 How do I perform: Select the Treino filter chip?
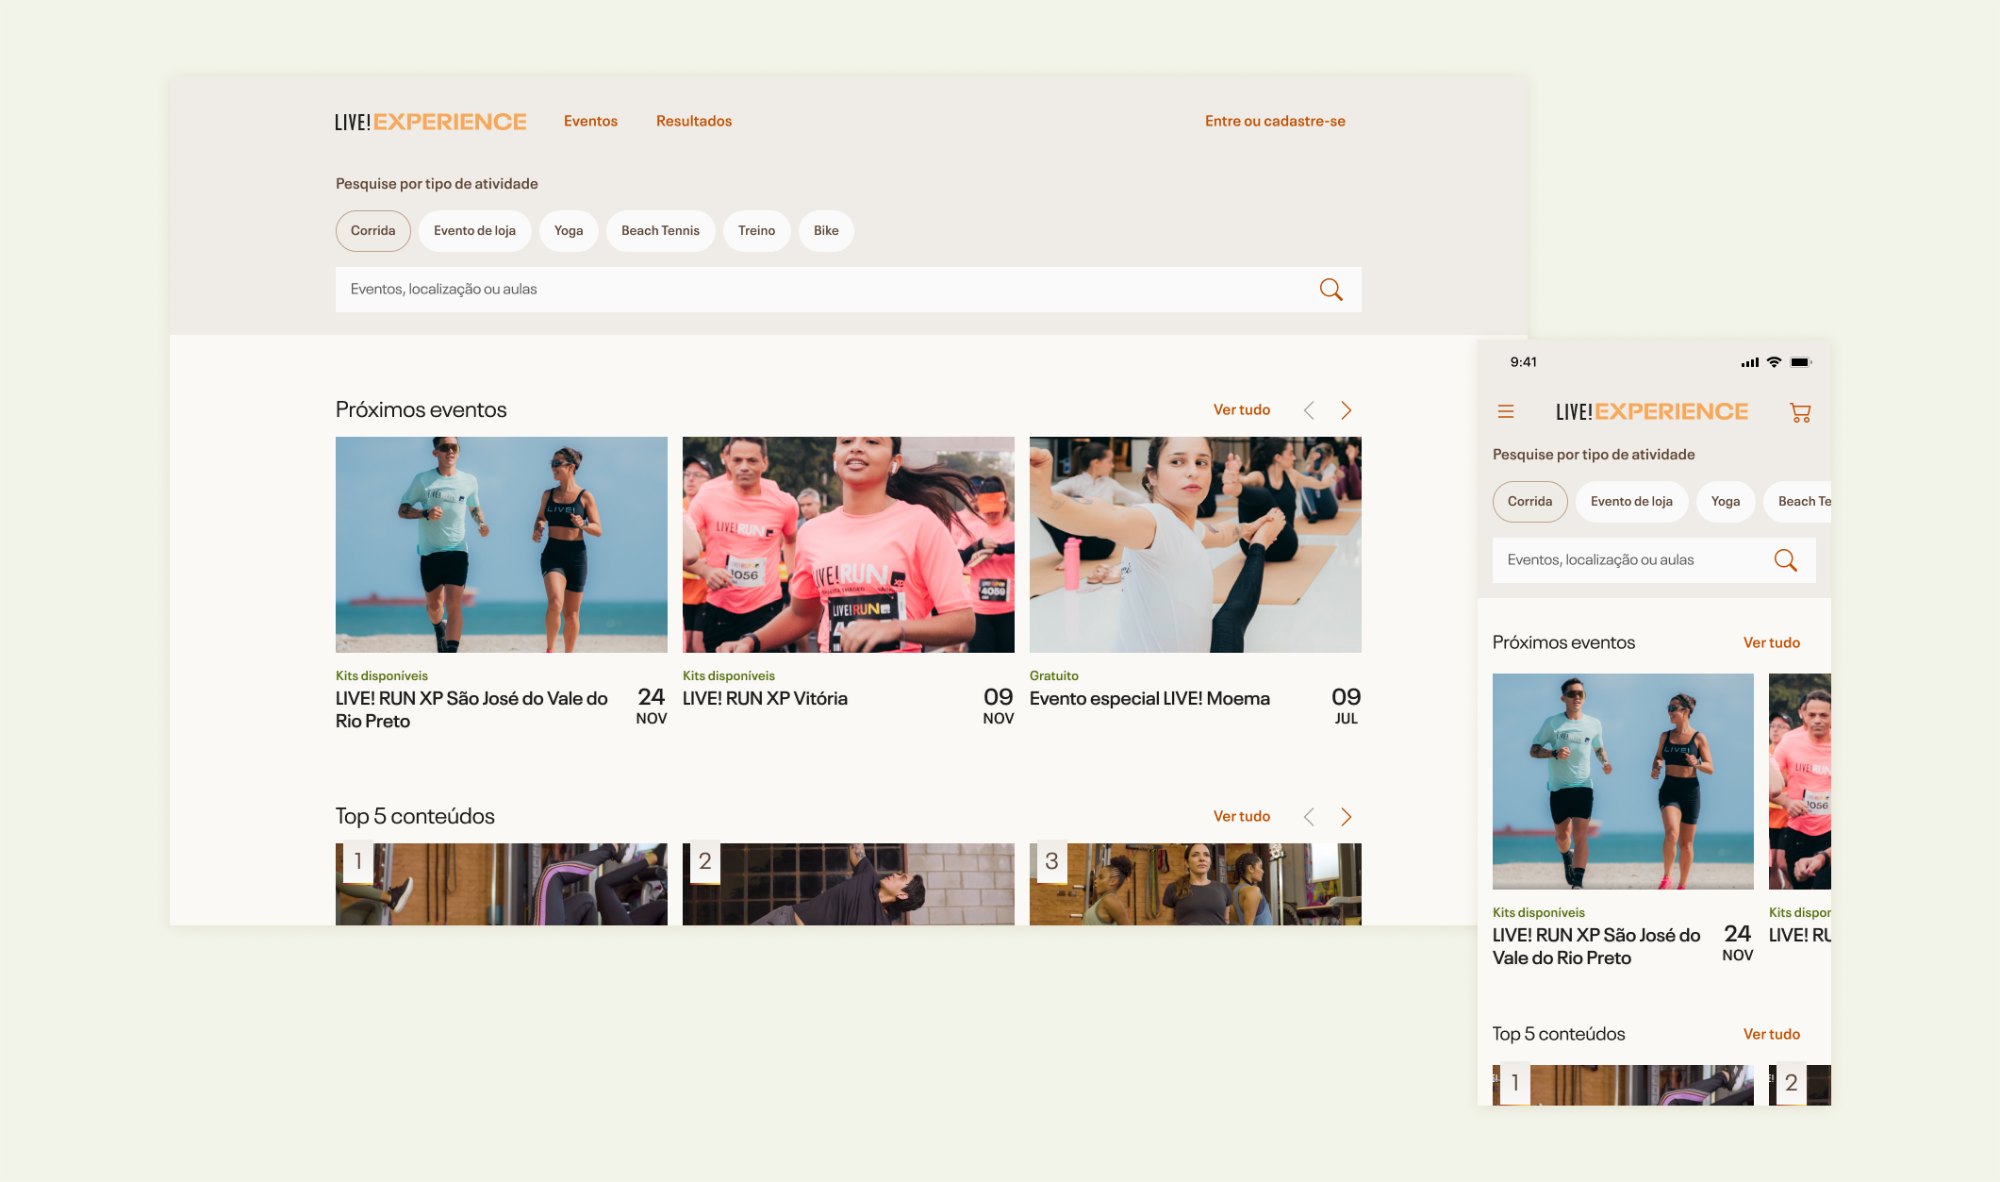coord(757,231)
